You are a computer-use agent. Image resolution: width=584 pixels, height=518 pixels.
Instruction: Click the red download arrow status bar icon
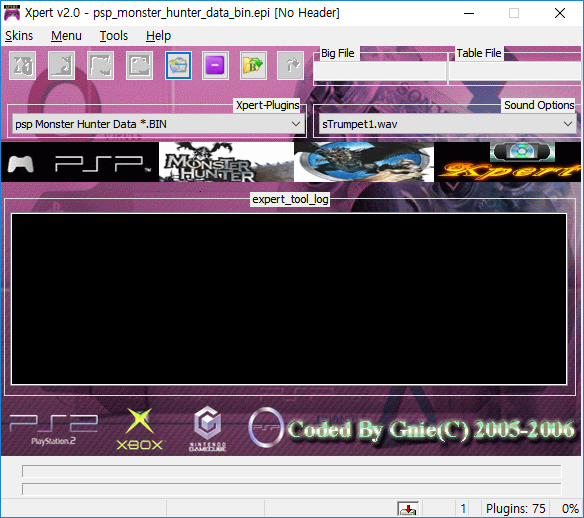coord(408,509)
